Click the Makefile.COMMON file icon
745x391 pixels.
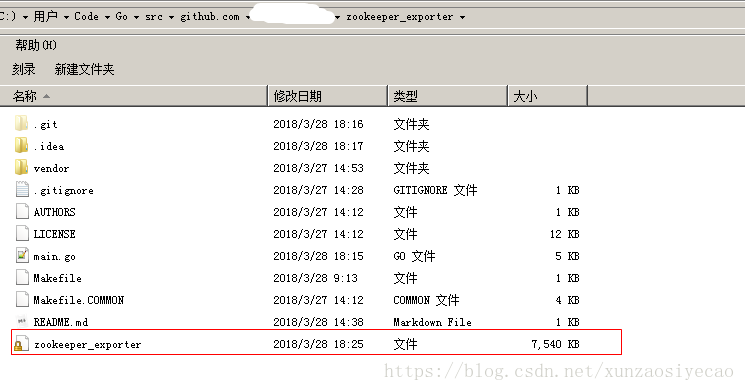(x=22, y=299)
